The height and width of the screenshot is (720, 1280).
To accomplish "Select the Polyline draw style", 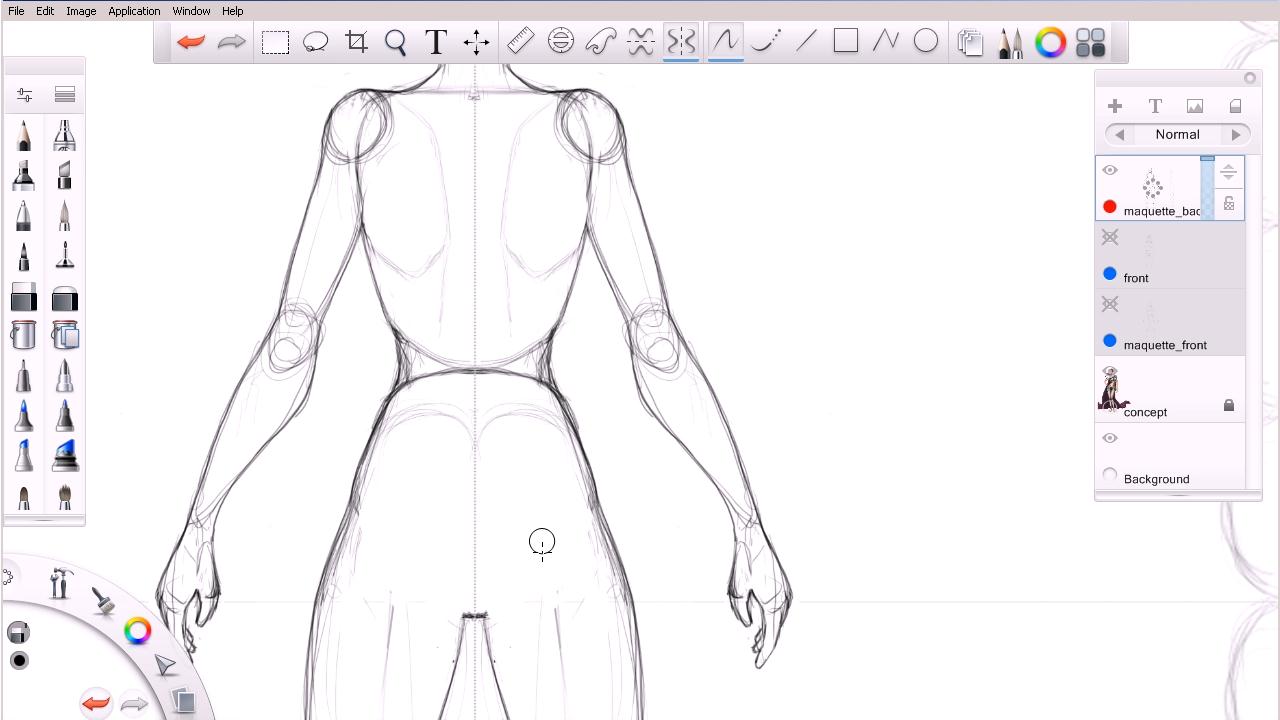I will click(886, 42).
